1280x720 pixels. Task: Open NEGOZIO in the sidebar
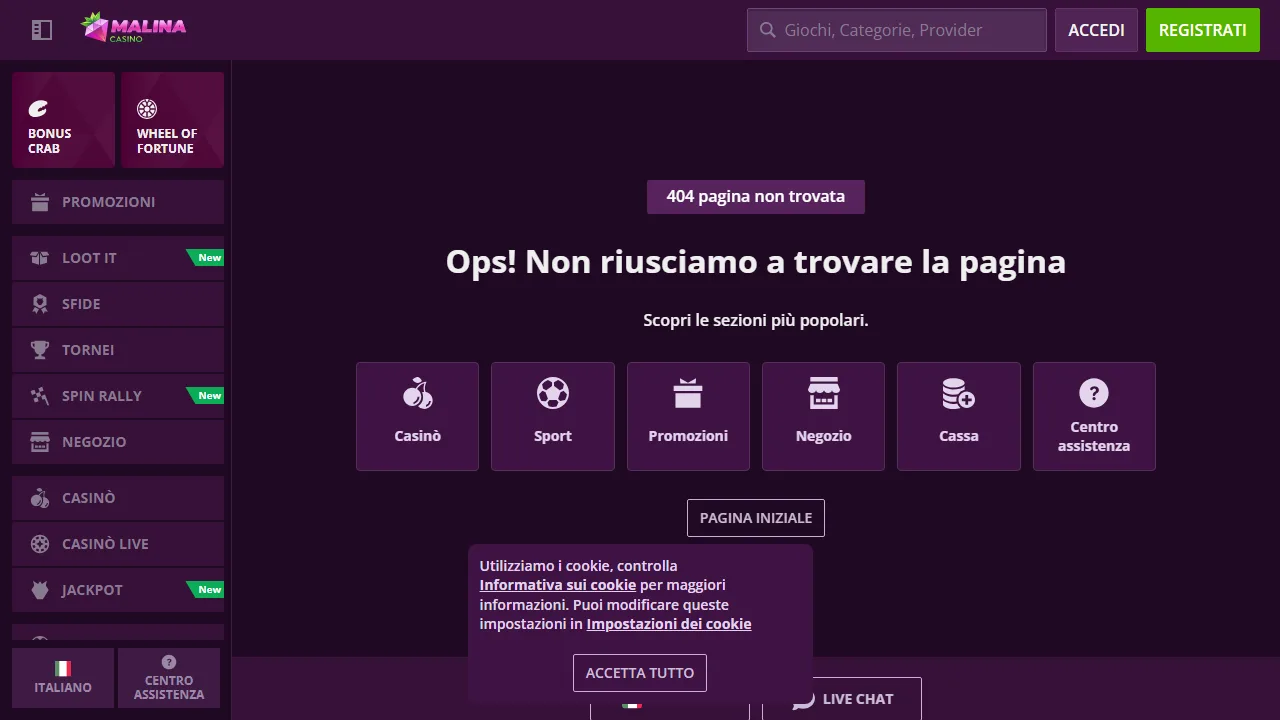(x=118, y=442)
